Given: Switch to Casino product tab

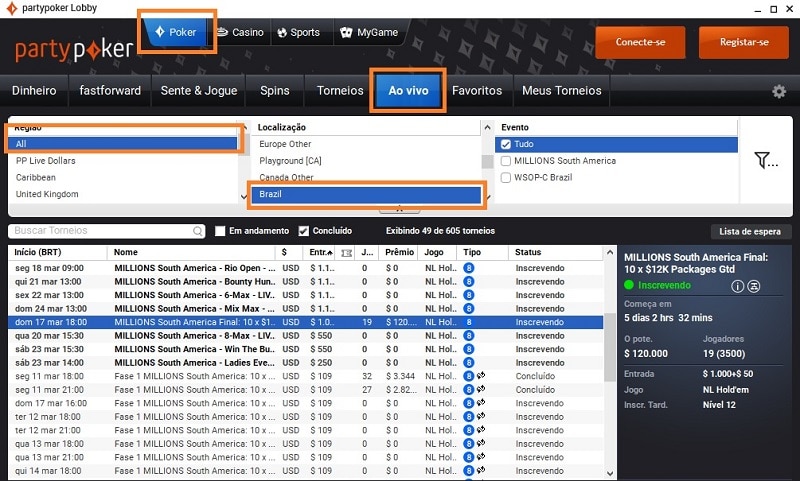Looking at the screenshot, I should point(240,32).
